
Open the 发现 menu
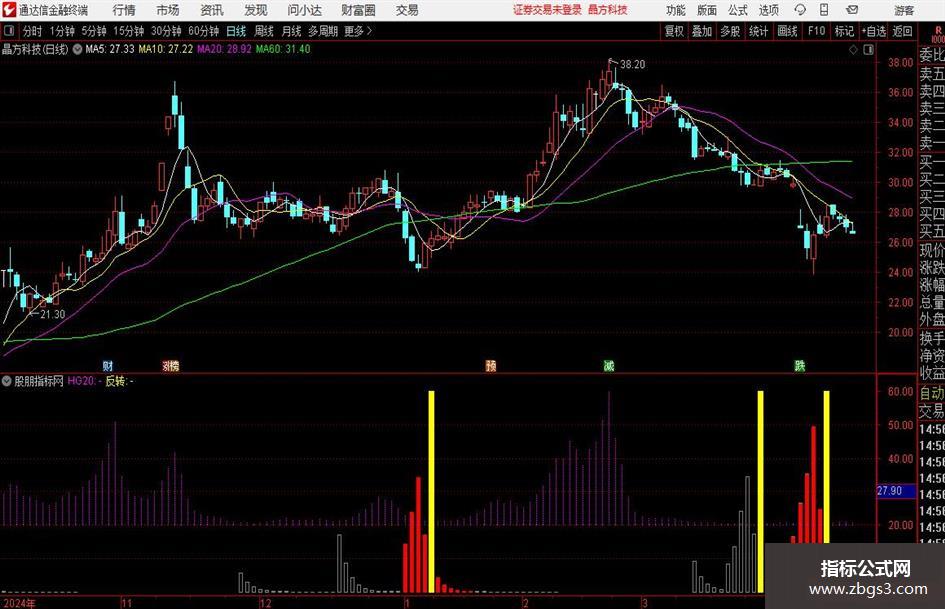(x=256, y=10)
